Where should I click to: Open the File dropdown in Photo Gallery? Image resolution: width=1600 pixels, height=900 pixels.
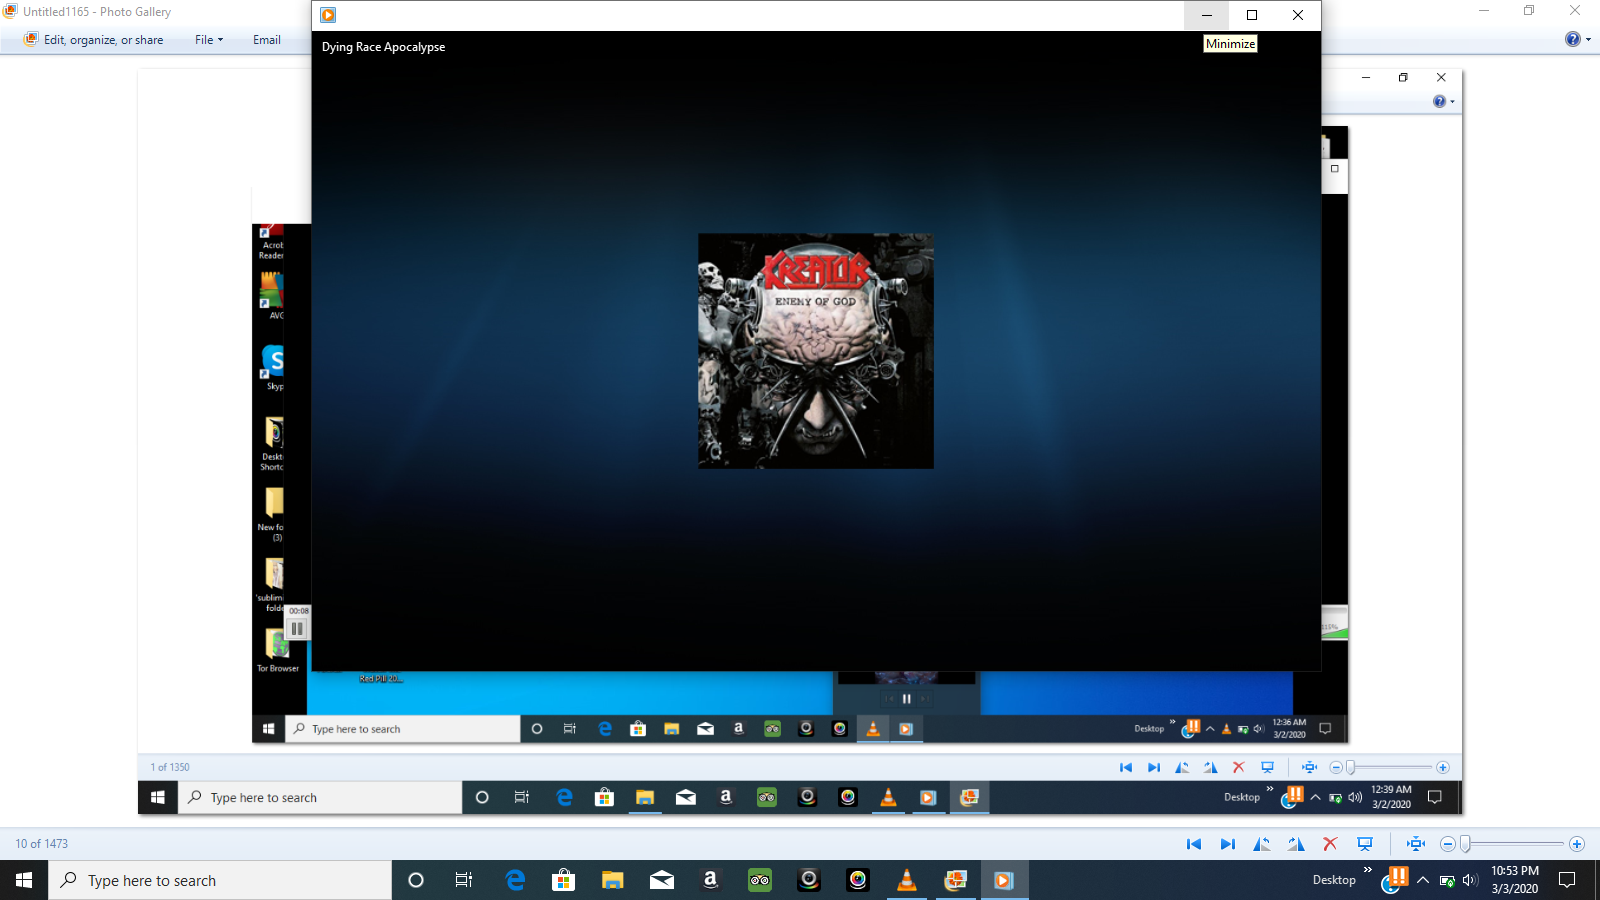[209, 40]
